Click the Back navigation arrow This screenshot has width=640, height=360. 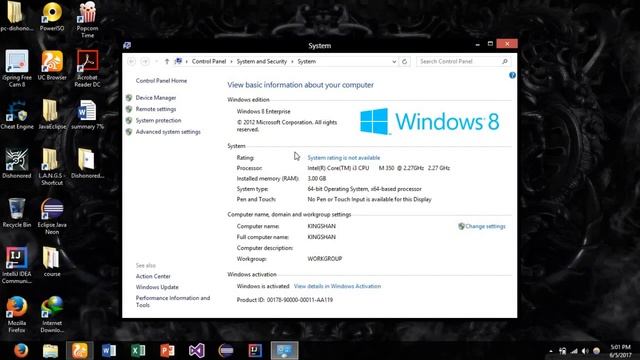click(131, 61)
